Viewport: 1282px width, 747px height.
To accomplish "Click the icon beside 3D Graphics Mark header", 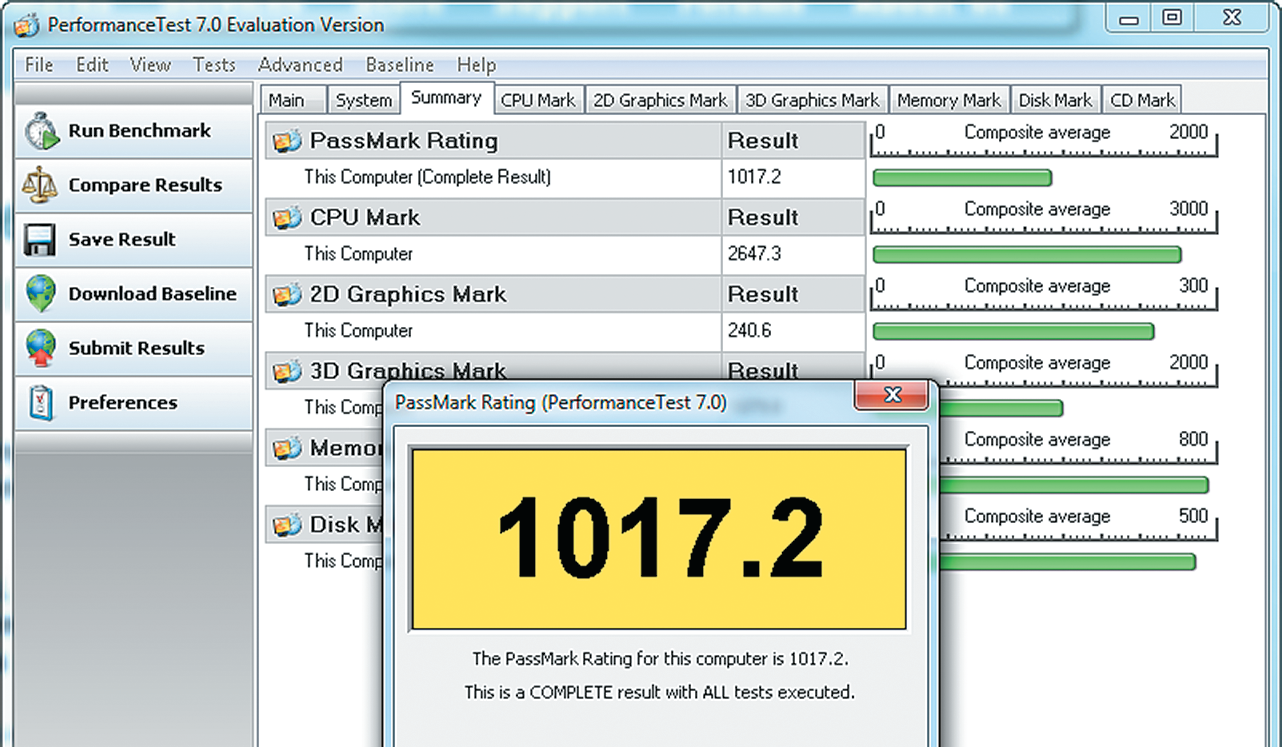I will click(x=287, y=372).
